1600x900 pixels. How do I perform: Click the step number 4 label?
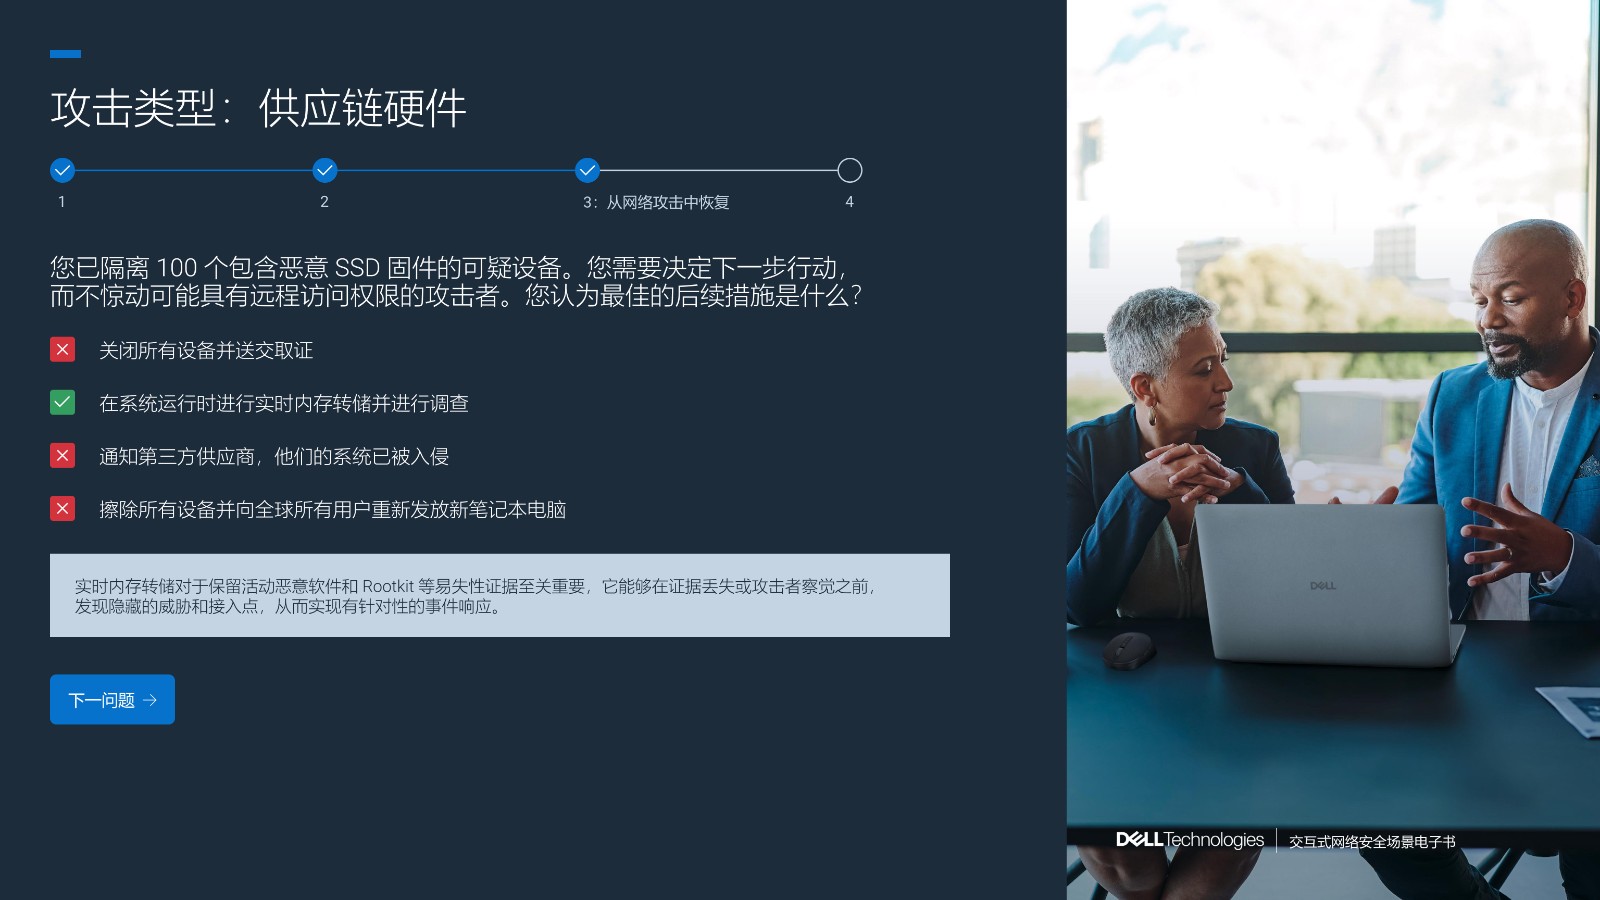(x=849, y=202)
